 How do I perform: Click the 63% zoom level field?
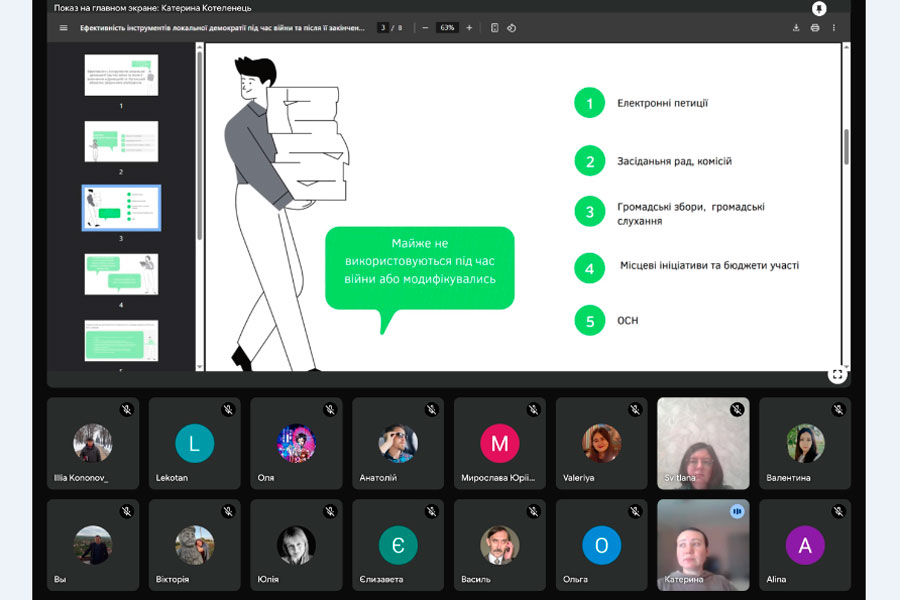pos(447,28)
